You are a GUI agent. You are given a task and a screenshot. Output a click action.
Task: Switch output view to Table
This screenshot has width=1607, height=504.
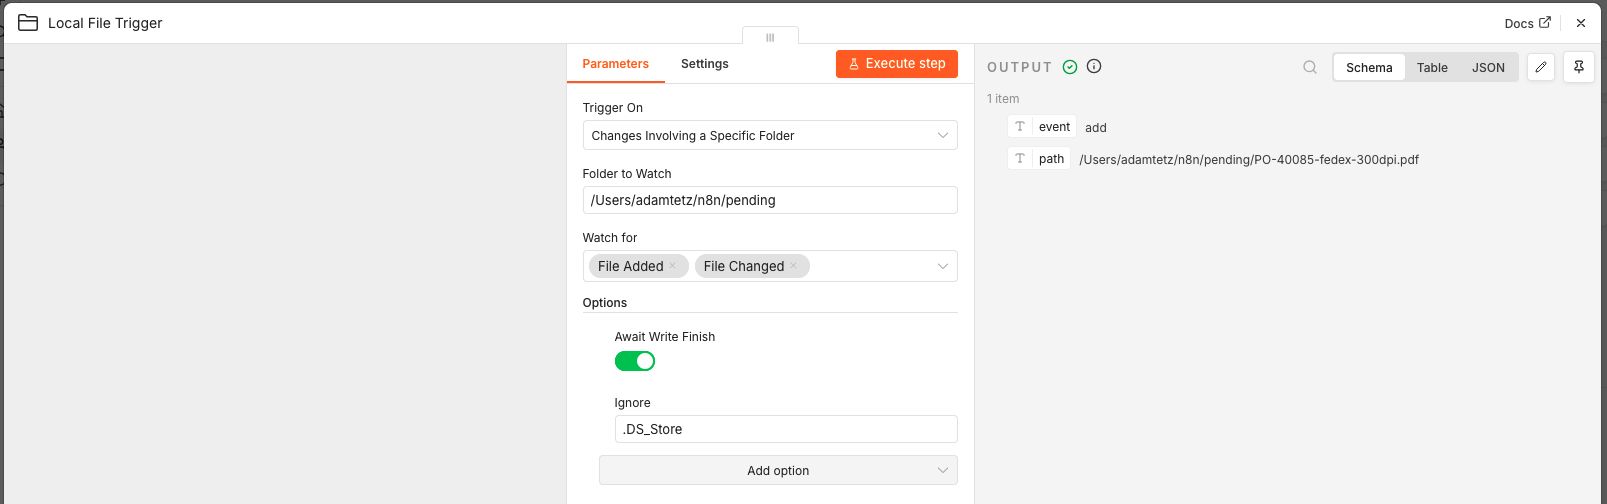coord(1432,67)
